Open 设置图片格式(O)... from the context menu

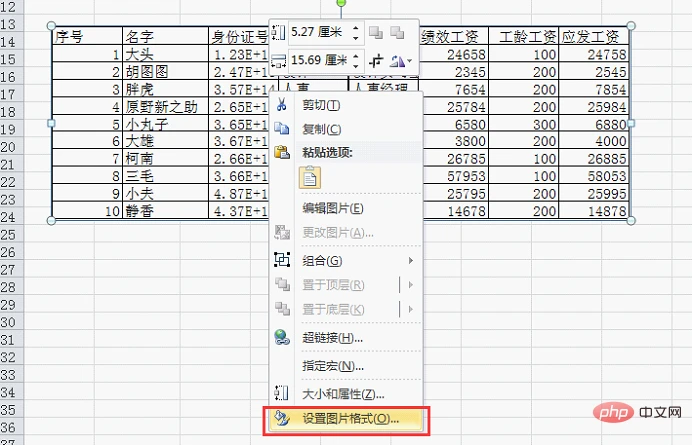pos(346,419)
